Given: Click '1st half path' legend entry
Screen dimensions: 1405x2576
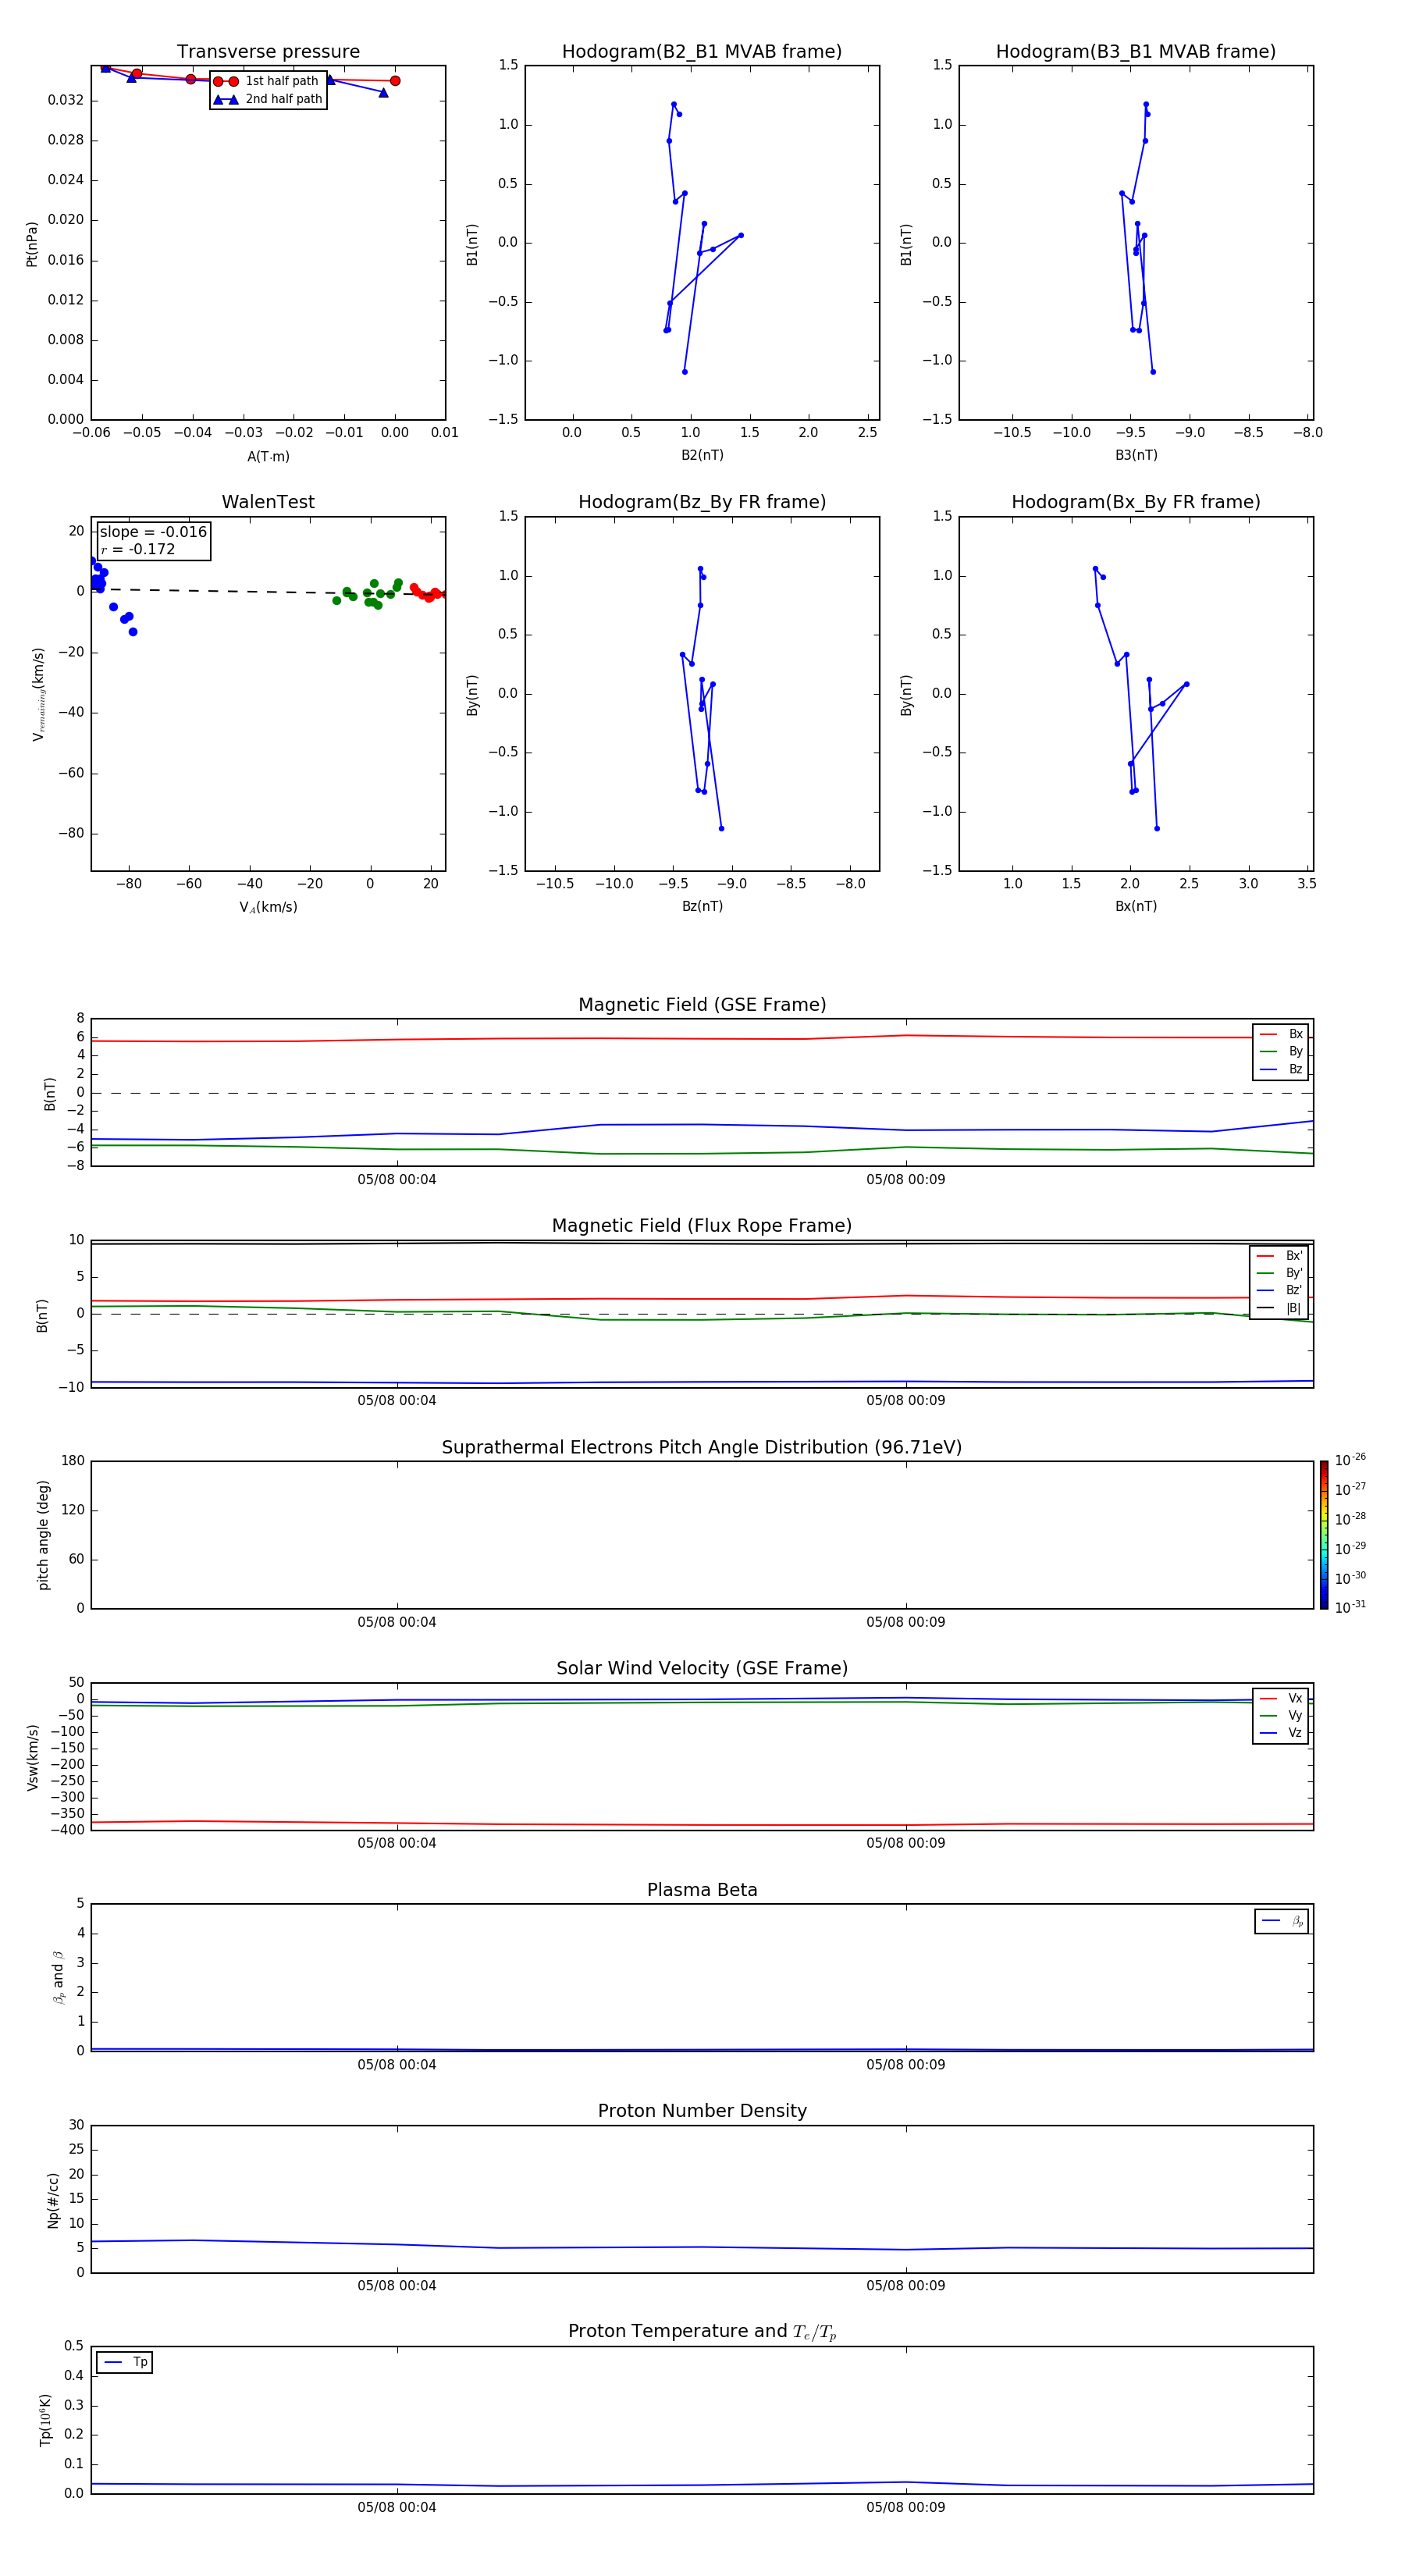Looking at the screenshot, I should (267, 81).
